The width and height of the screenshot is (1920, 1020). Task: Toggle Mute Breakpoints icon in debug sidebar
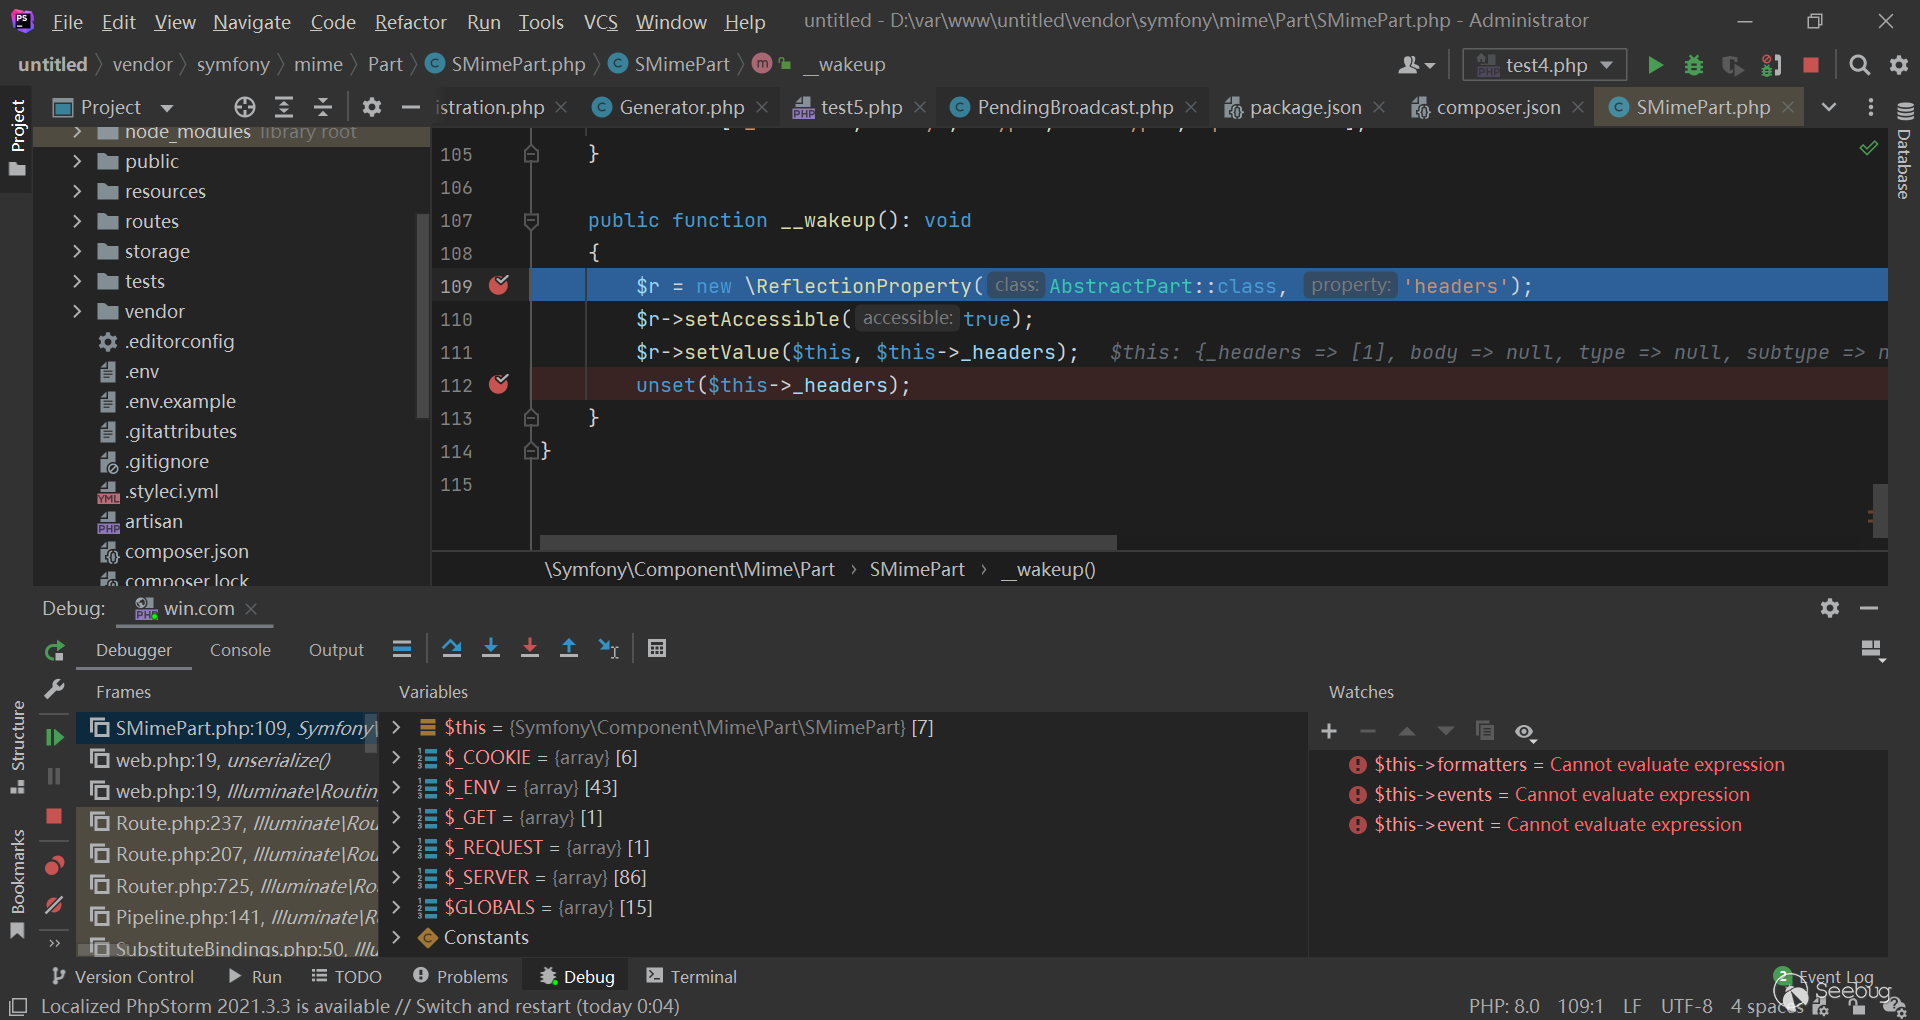click(x=54, y=905)
